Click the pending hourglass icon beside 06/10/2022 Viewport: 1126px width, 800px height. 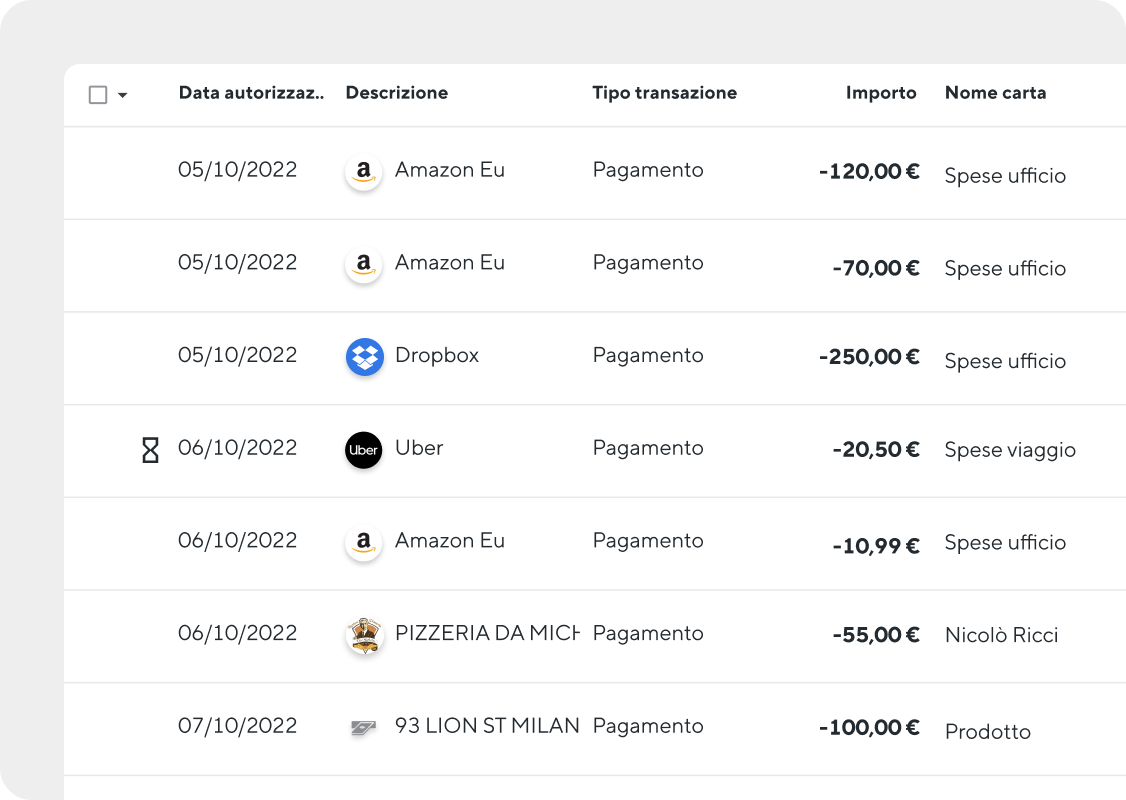(150, 450)
